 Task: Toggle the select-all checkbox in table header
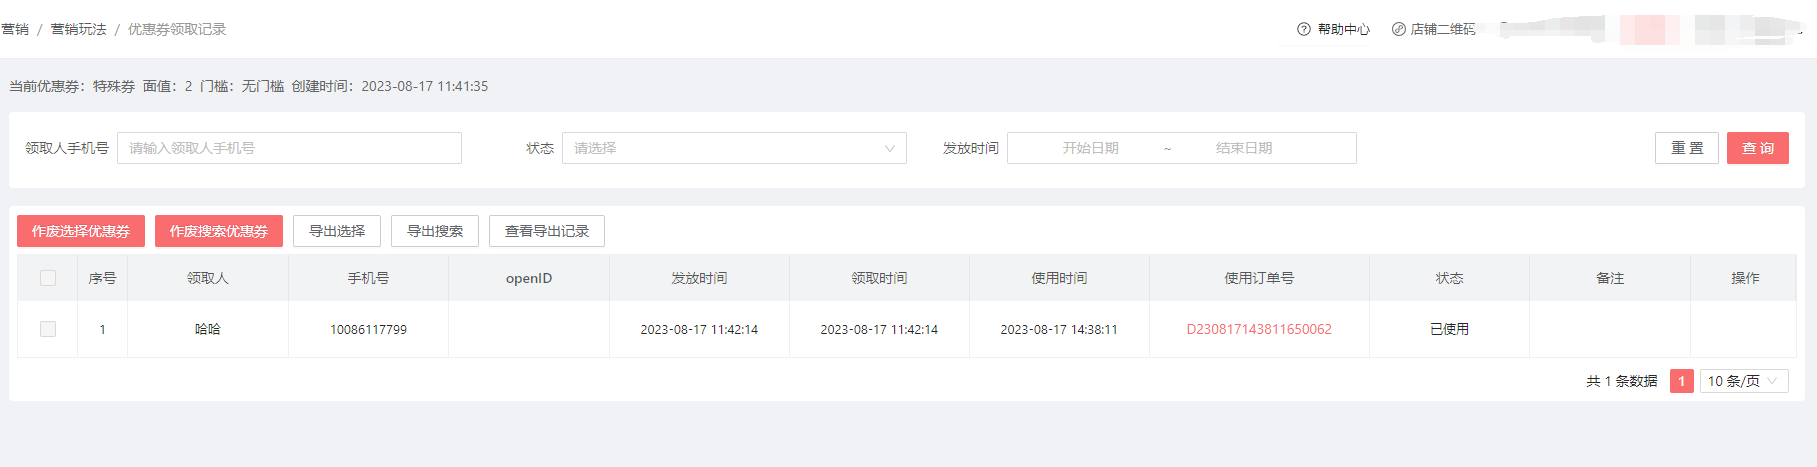pyautogui.click(x=48, y=278)
